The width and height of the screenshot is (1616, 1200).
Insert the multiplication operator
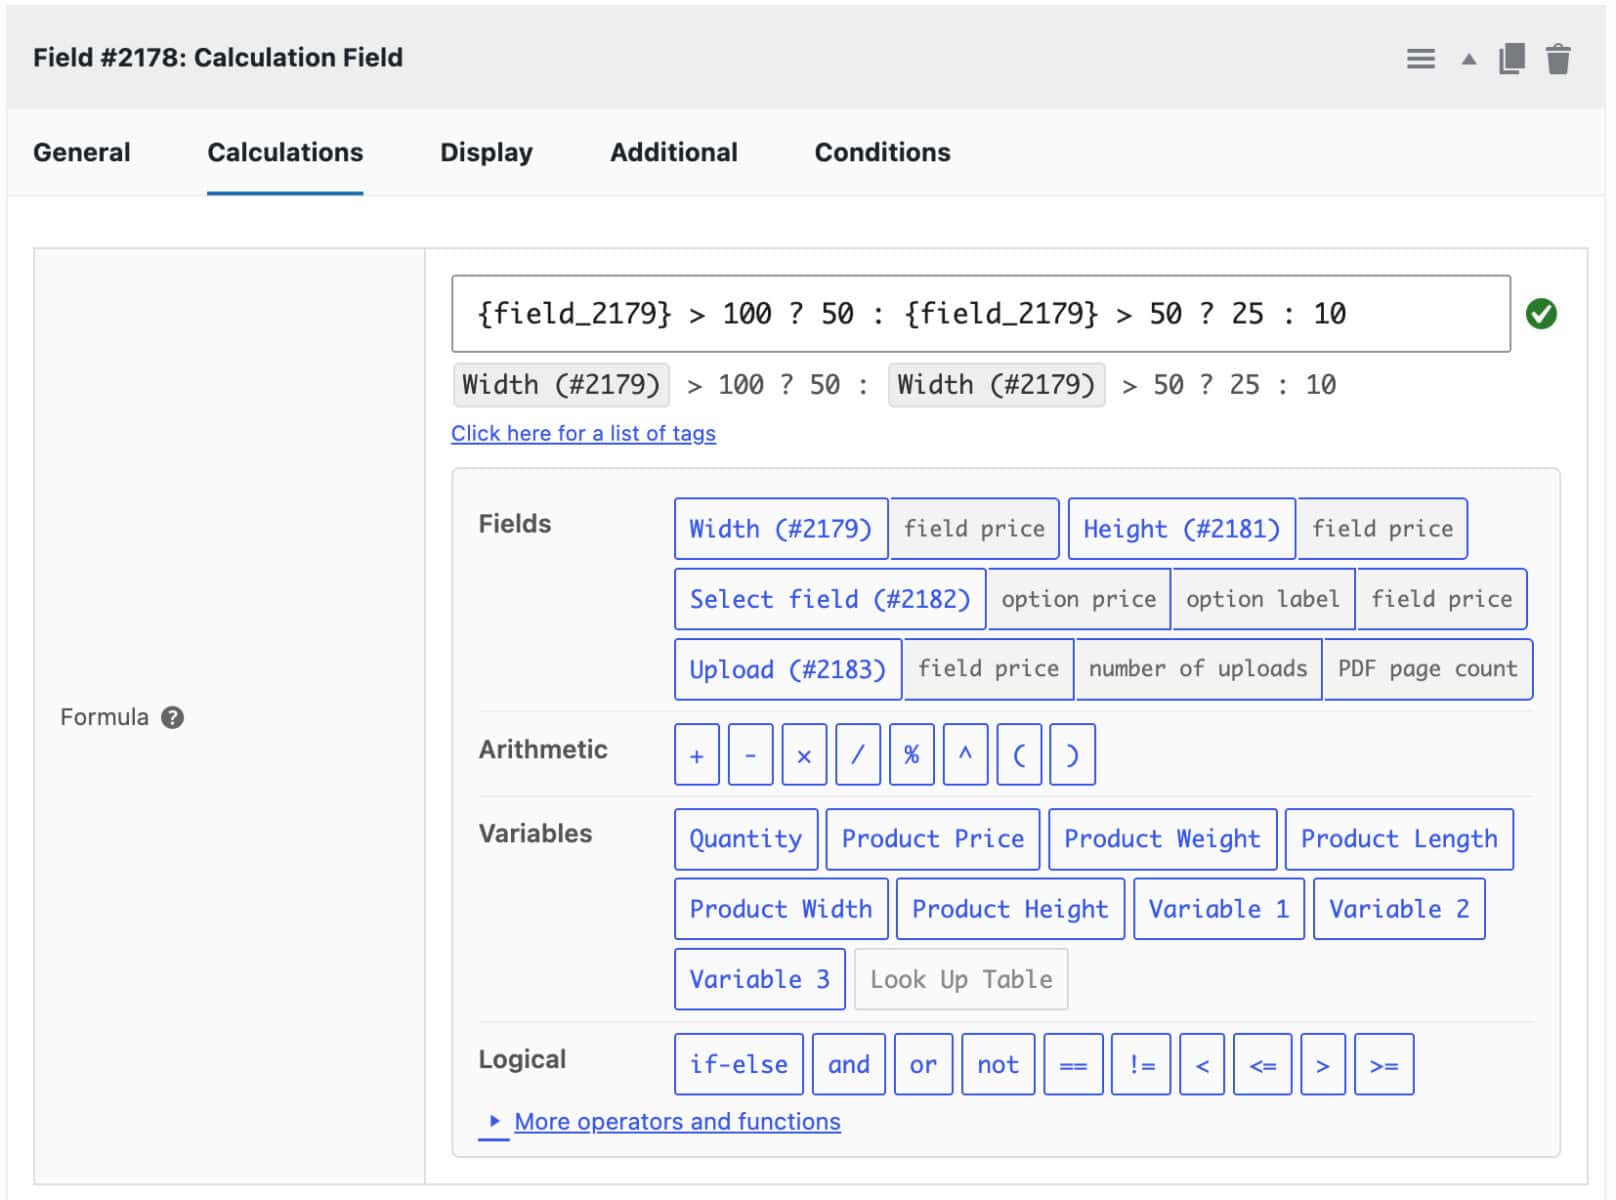coord(804,755)
